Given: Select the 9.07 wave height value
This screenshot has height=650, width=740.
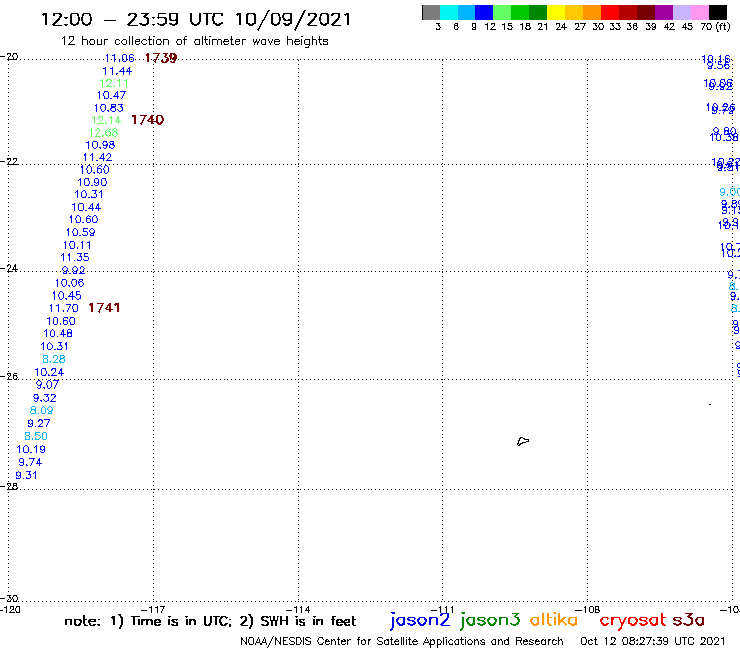Looking at the screenshot, I should (47, 385).
